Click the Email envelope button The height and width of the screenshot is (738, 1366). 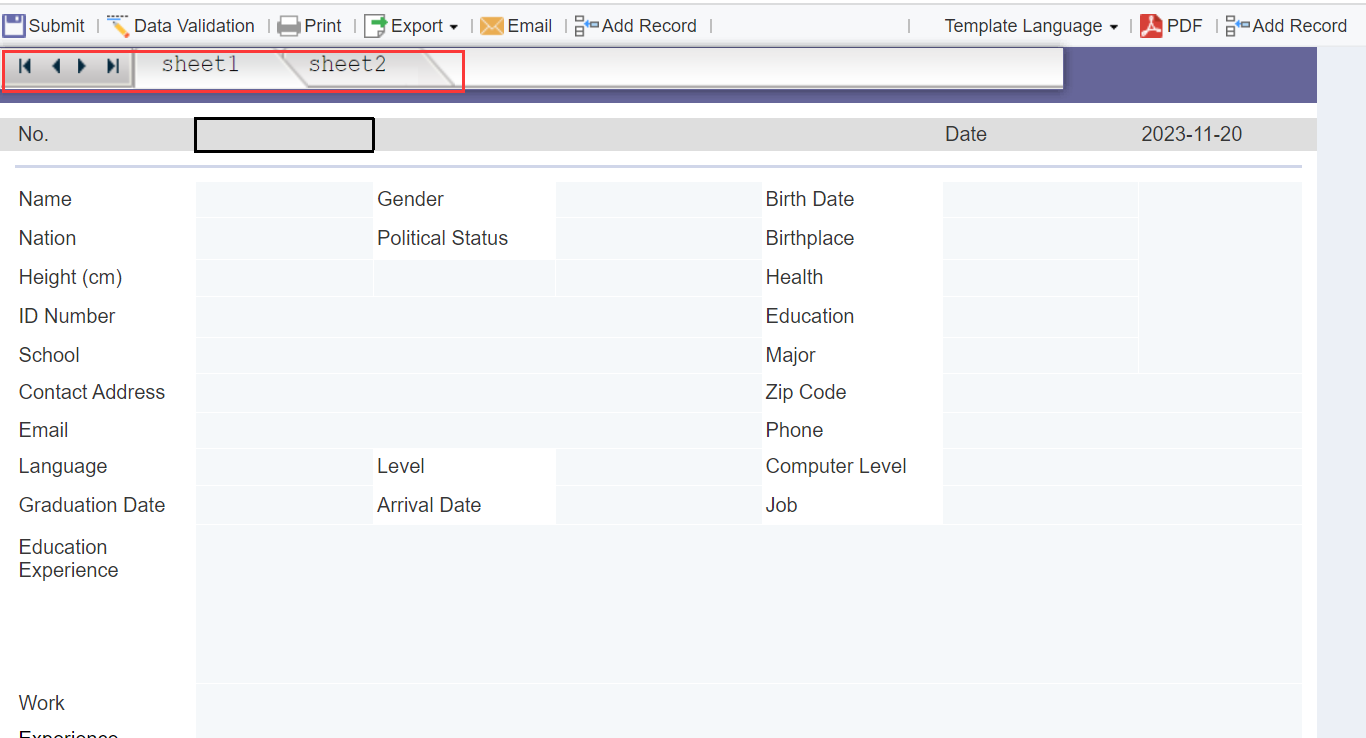(516, 26)
